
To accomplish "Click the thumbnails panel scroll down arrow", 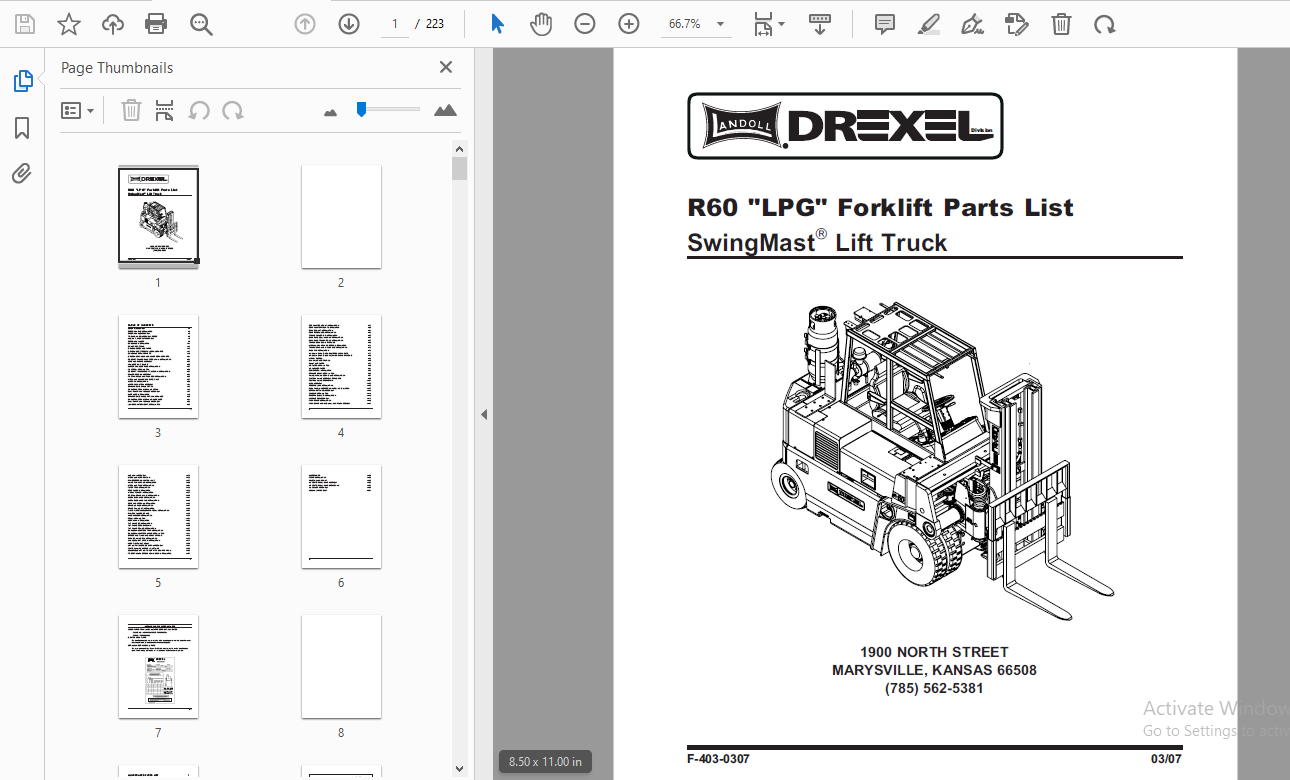I will [459, 768].
